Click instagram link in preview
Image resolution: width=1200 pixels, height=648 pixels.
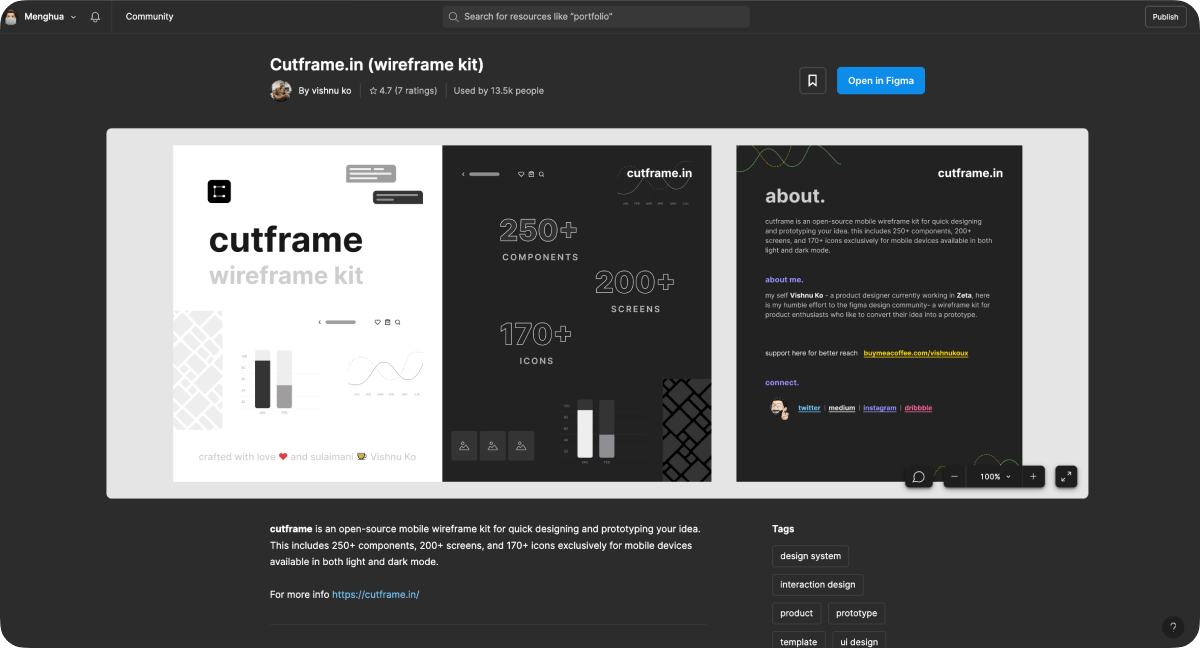click(879, 408)
